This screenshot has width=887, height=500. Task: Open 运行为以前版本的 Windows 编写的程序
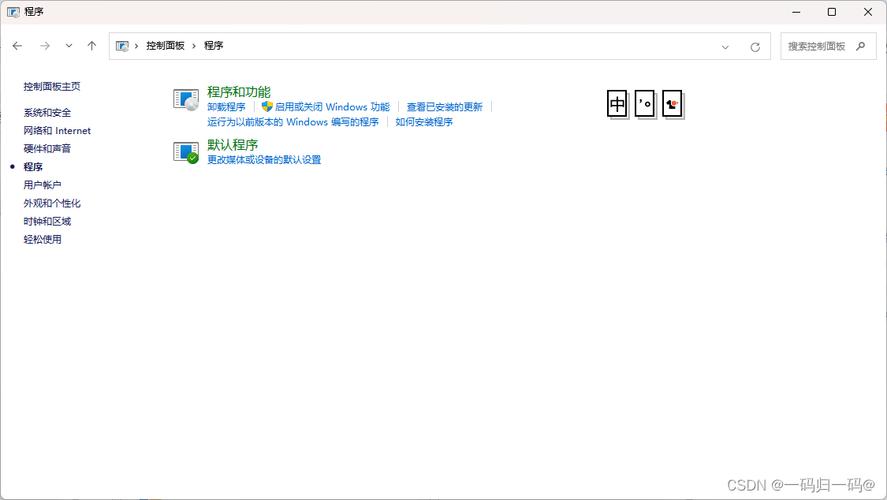[292, 122]
